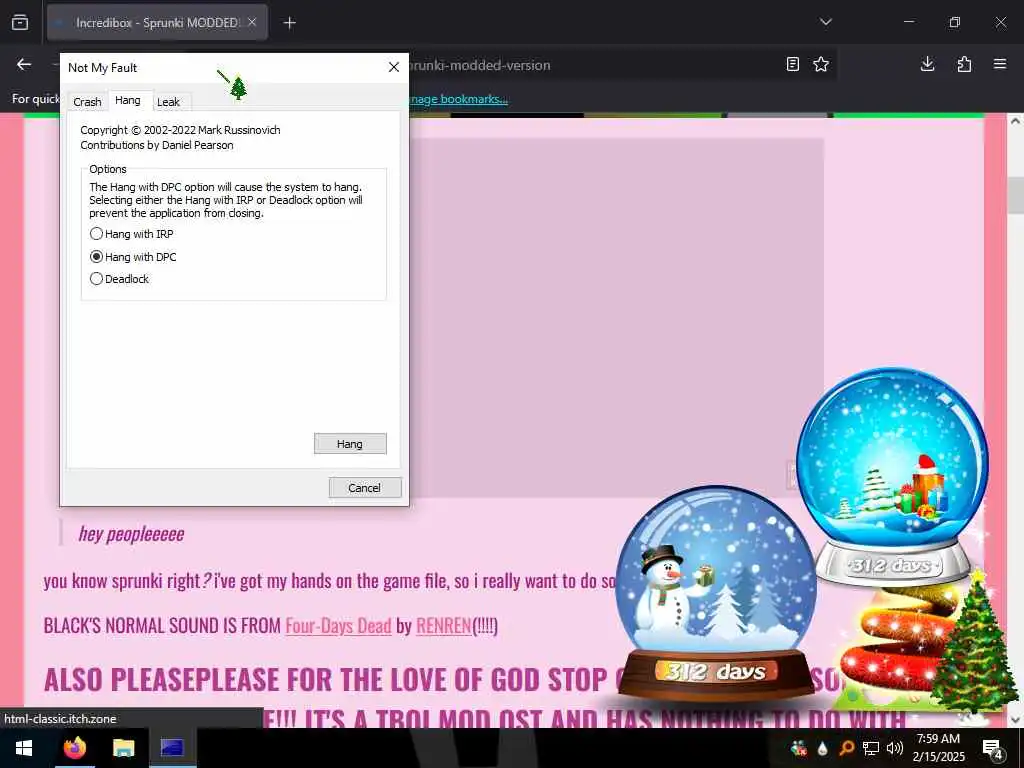
Task: Select the Hang tab
Action: [128, 100]
